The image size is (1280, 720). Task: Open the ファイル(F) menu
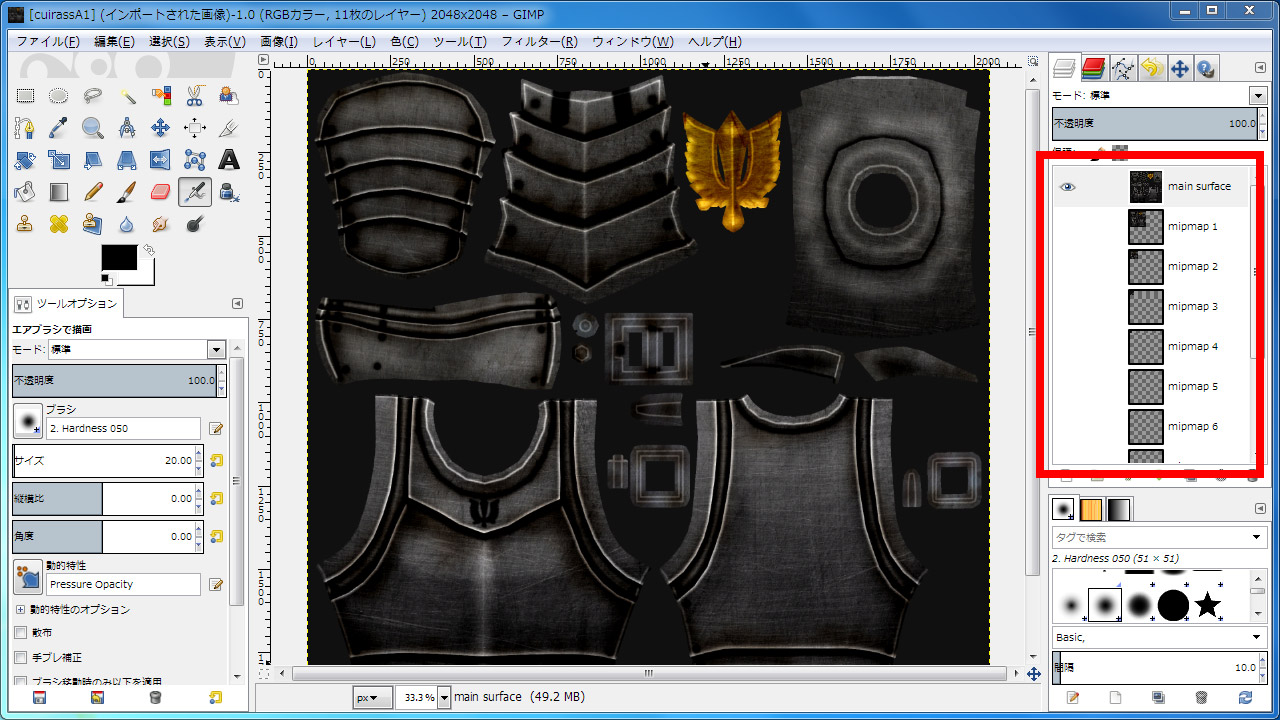point(48,42)
